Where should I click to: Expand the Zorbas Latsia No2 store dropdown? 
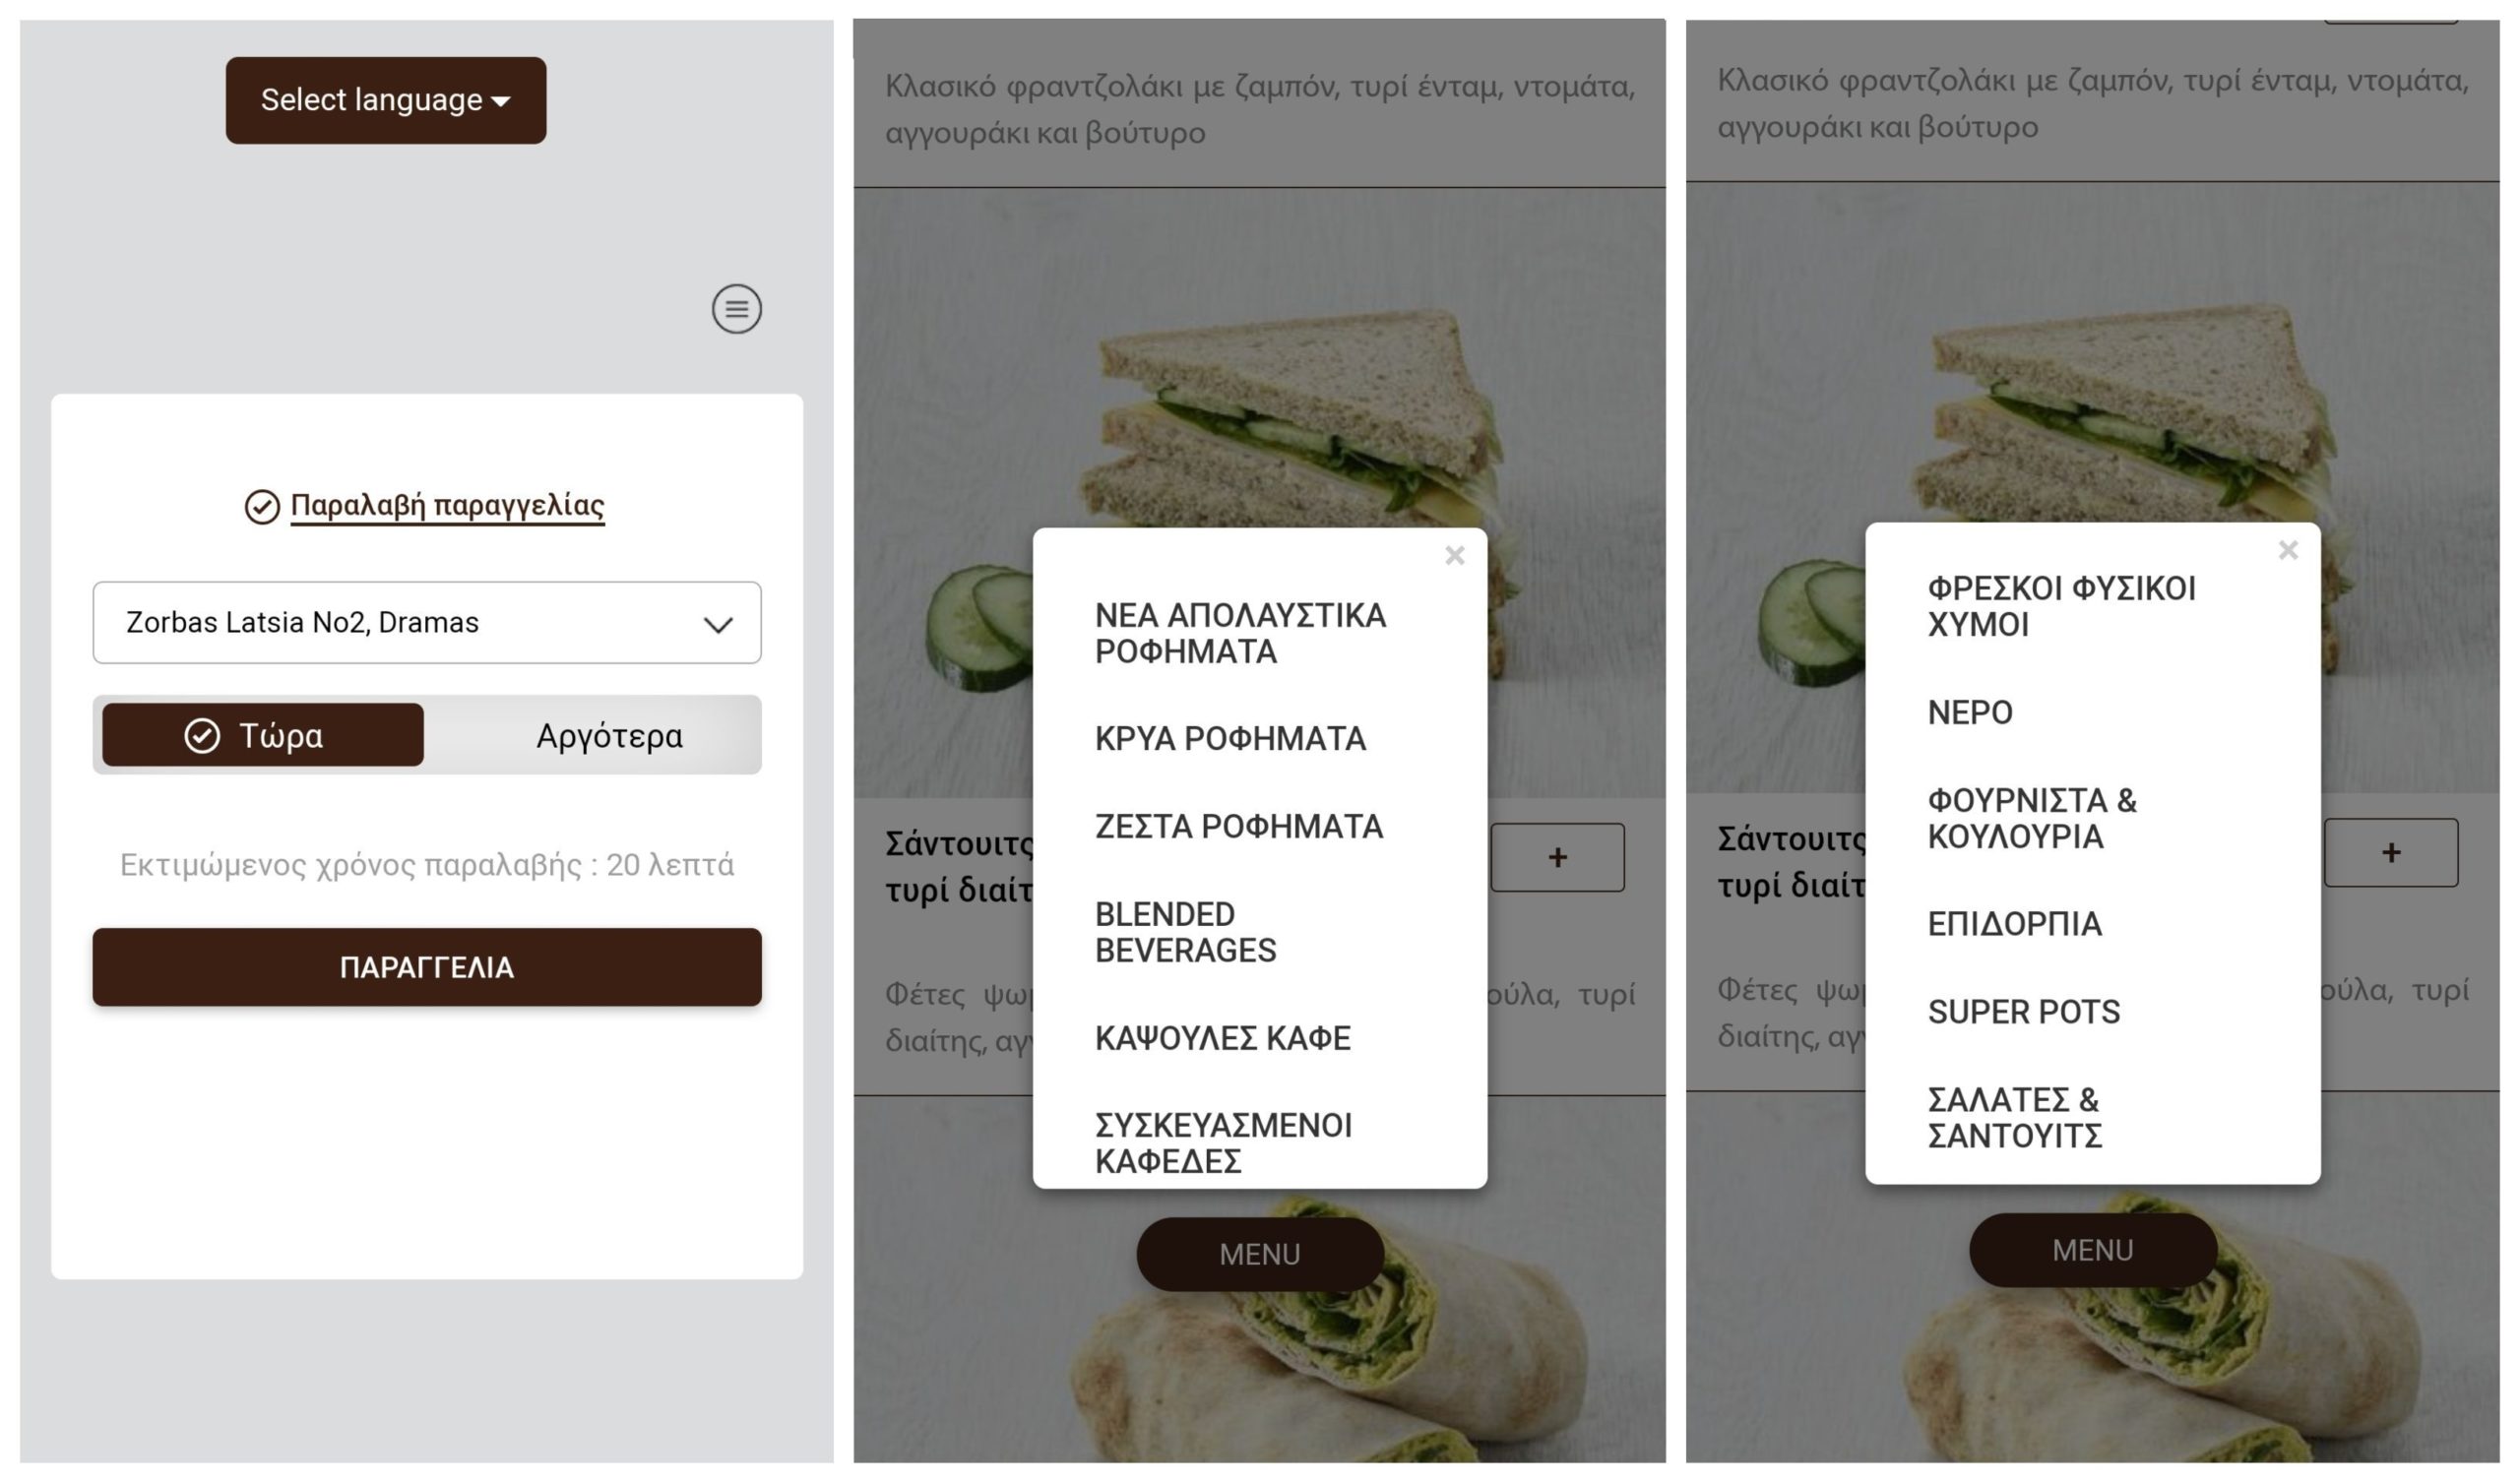427,622
